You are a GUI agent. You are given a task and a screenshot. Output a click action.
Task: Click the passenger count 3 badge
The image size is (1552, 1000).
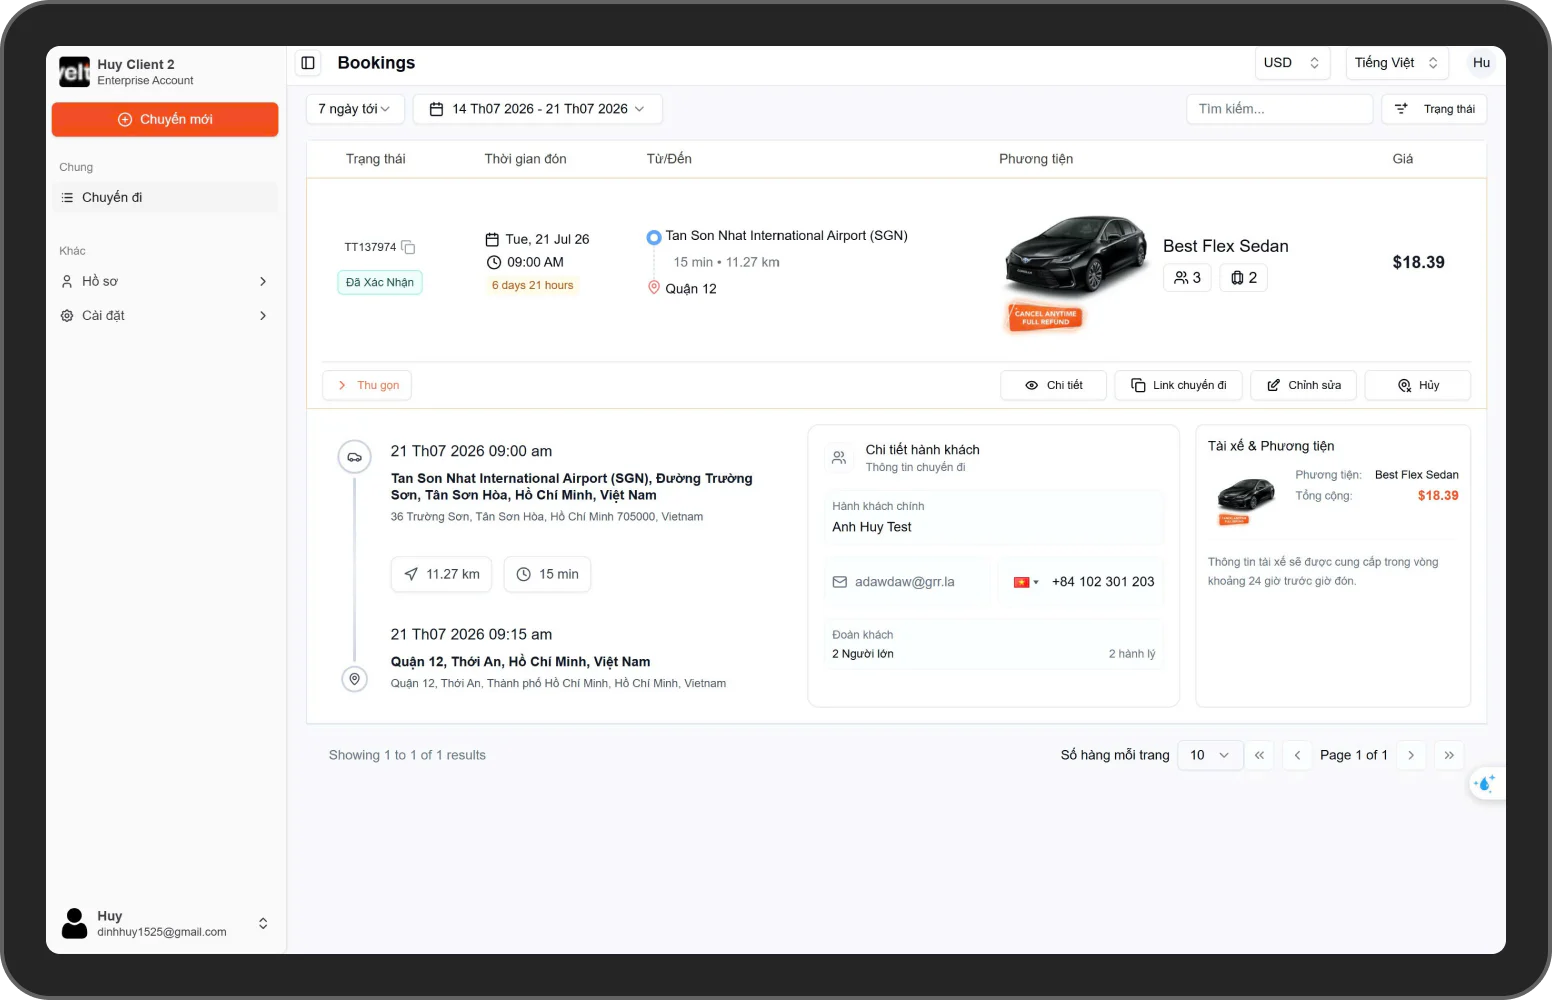coord(1187,278)
